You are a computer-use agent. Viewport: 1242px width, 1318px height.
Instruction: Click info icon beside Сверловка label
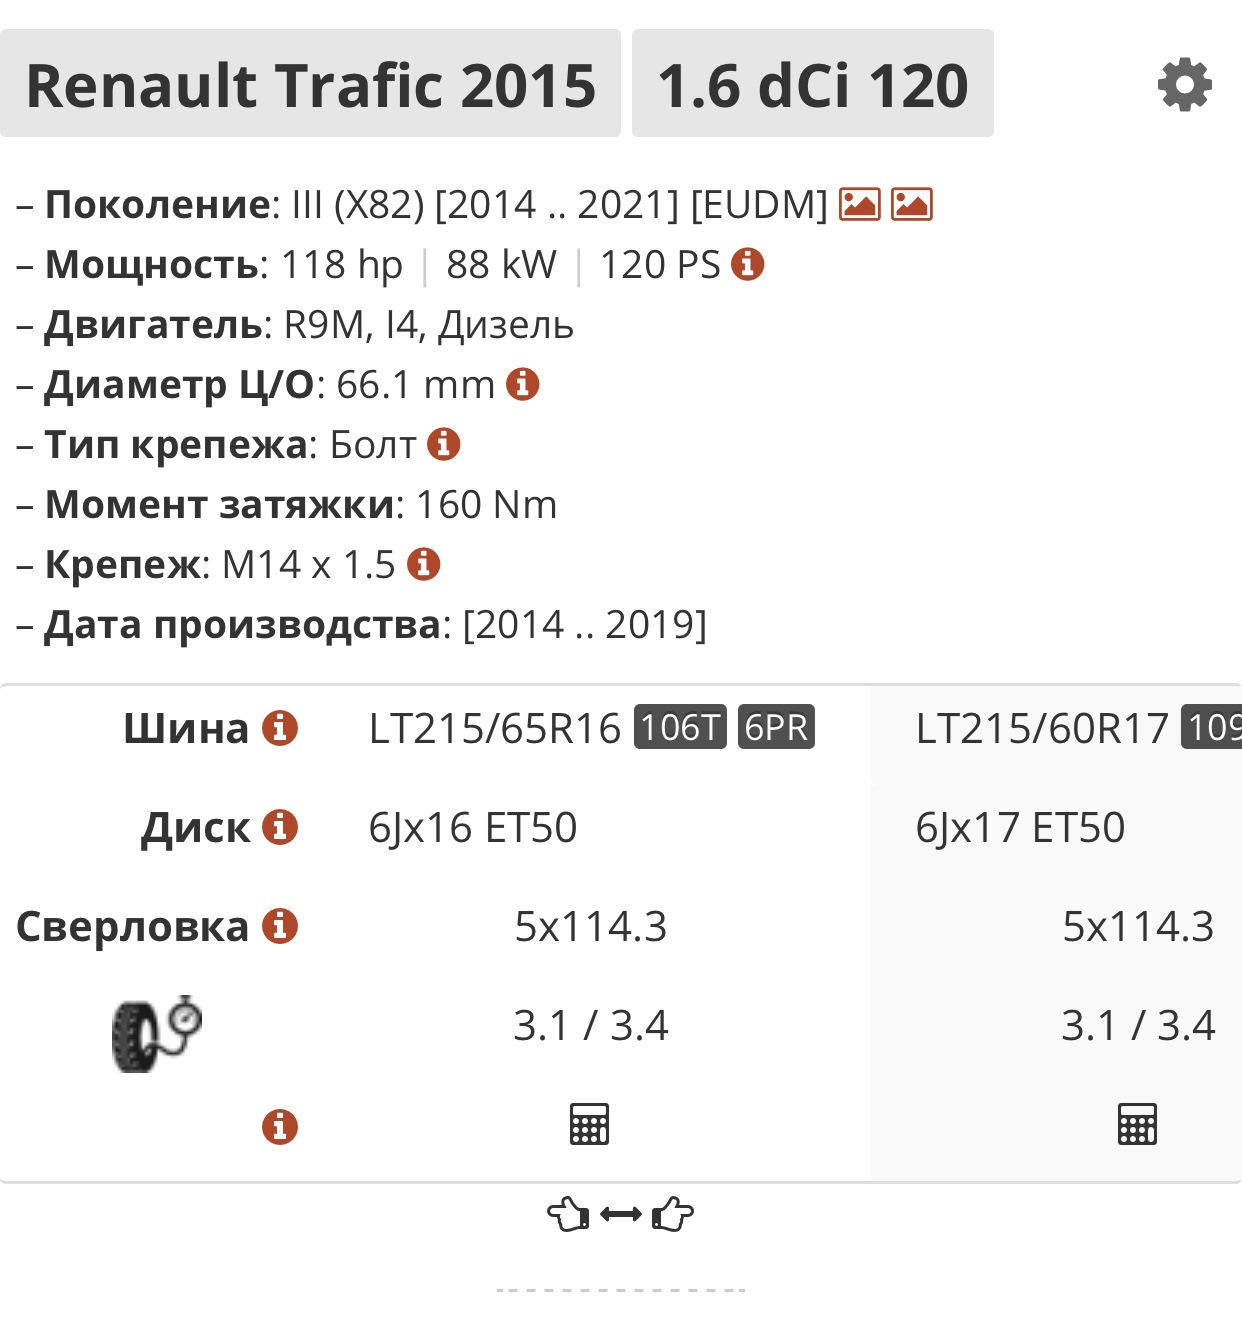[x=280, y=926]
